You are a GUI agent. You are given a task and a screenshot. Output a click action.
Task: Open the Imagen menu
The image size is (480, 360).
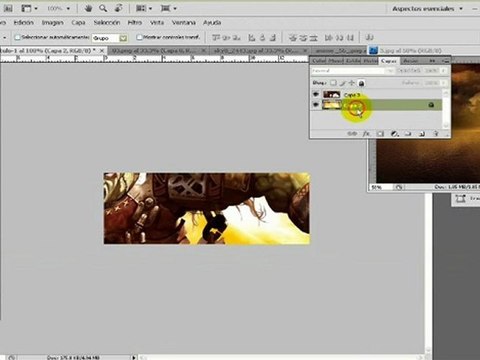click(52, 23)
